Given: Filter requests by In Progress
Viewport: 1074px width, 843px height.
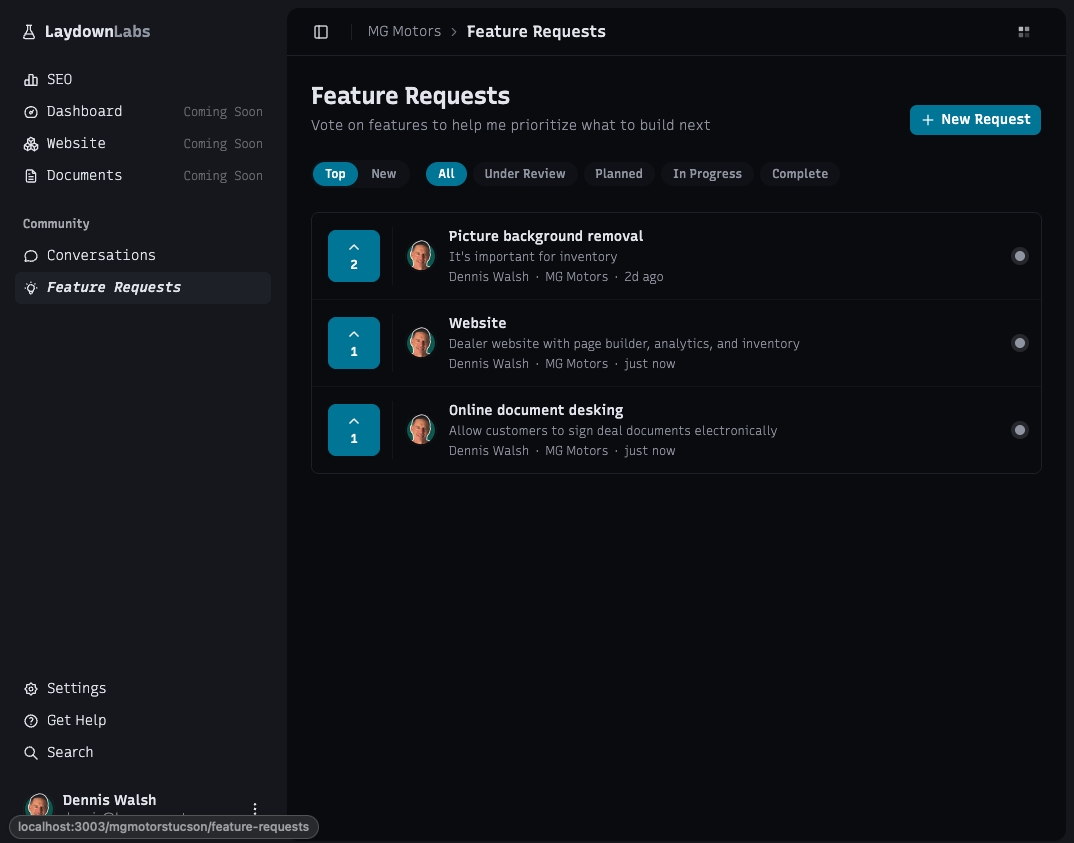Looking at the screenshot, I should (707, 174).
